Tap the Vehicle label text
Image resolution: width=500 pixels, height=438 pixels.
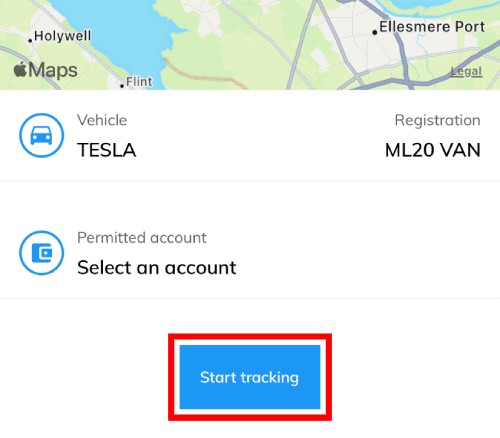[x=102, y=120]
